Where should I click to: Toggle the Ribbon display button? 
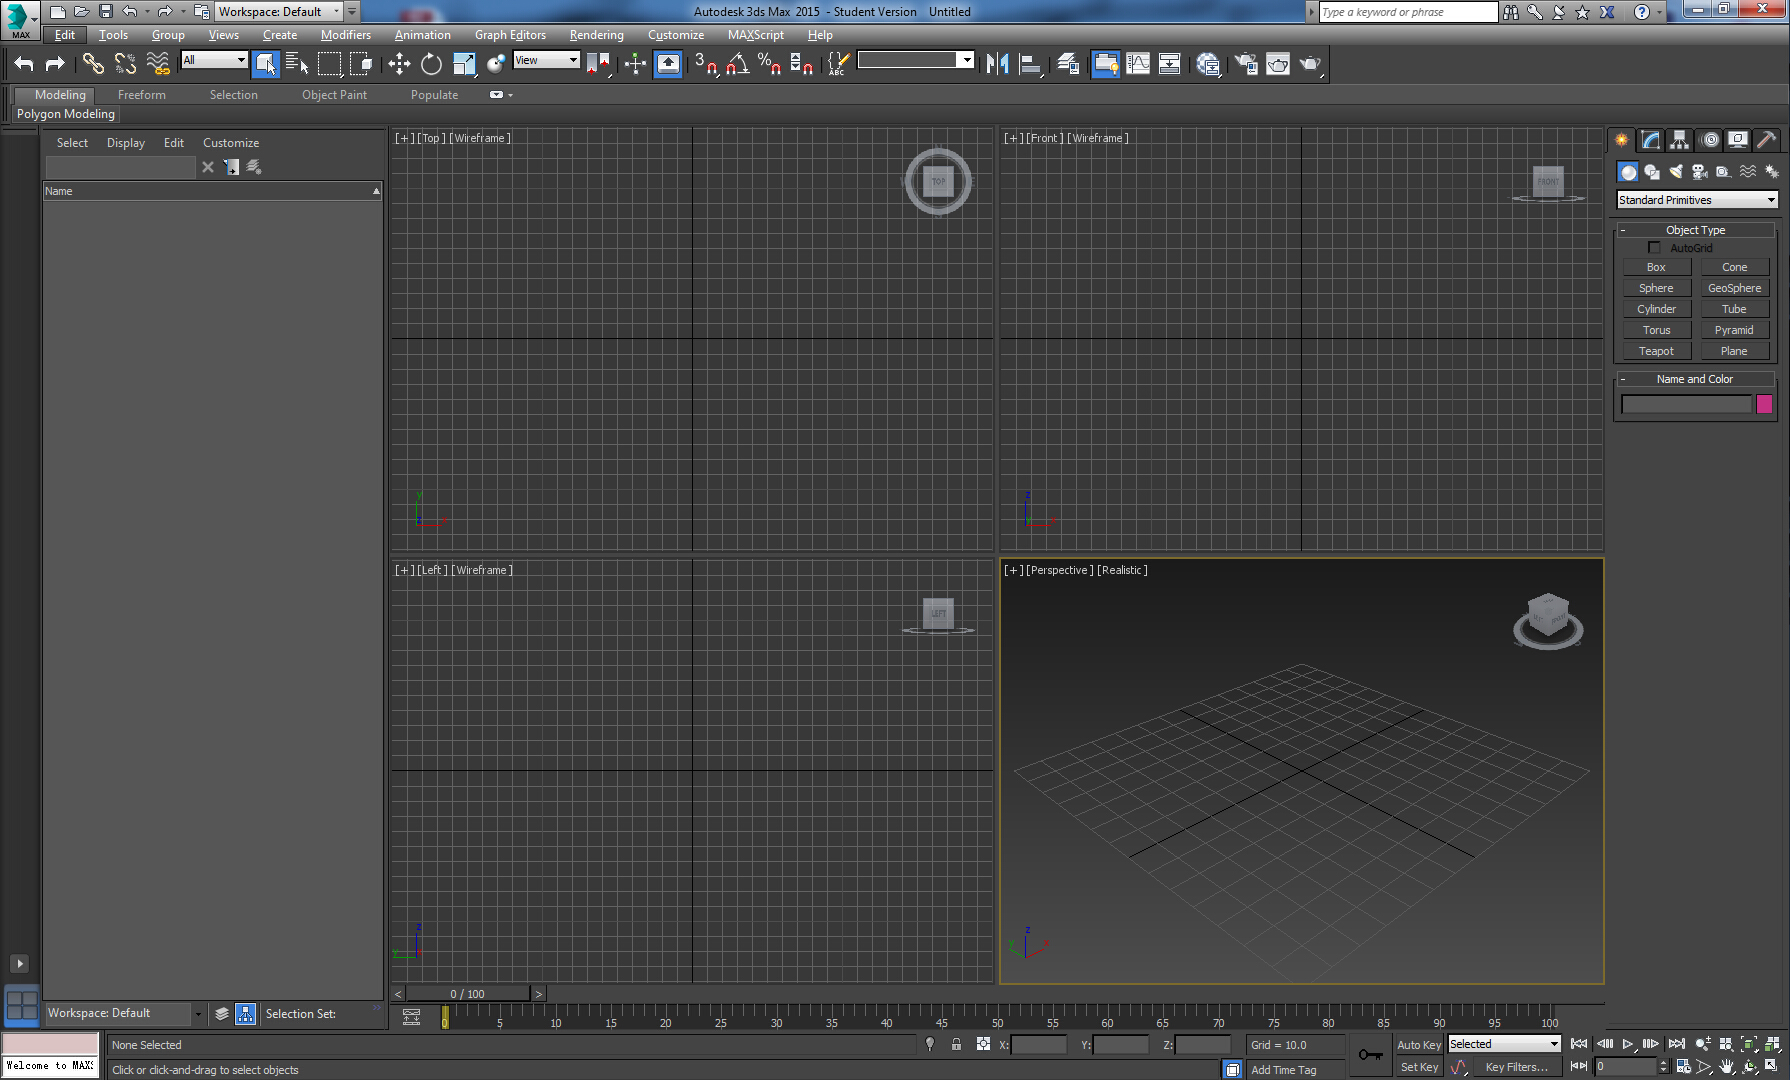(x=1106, y=64)
